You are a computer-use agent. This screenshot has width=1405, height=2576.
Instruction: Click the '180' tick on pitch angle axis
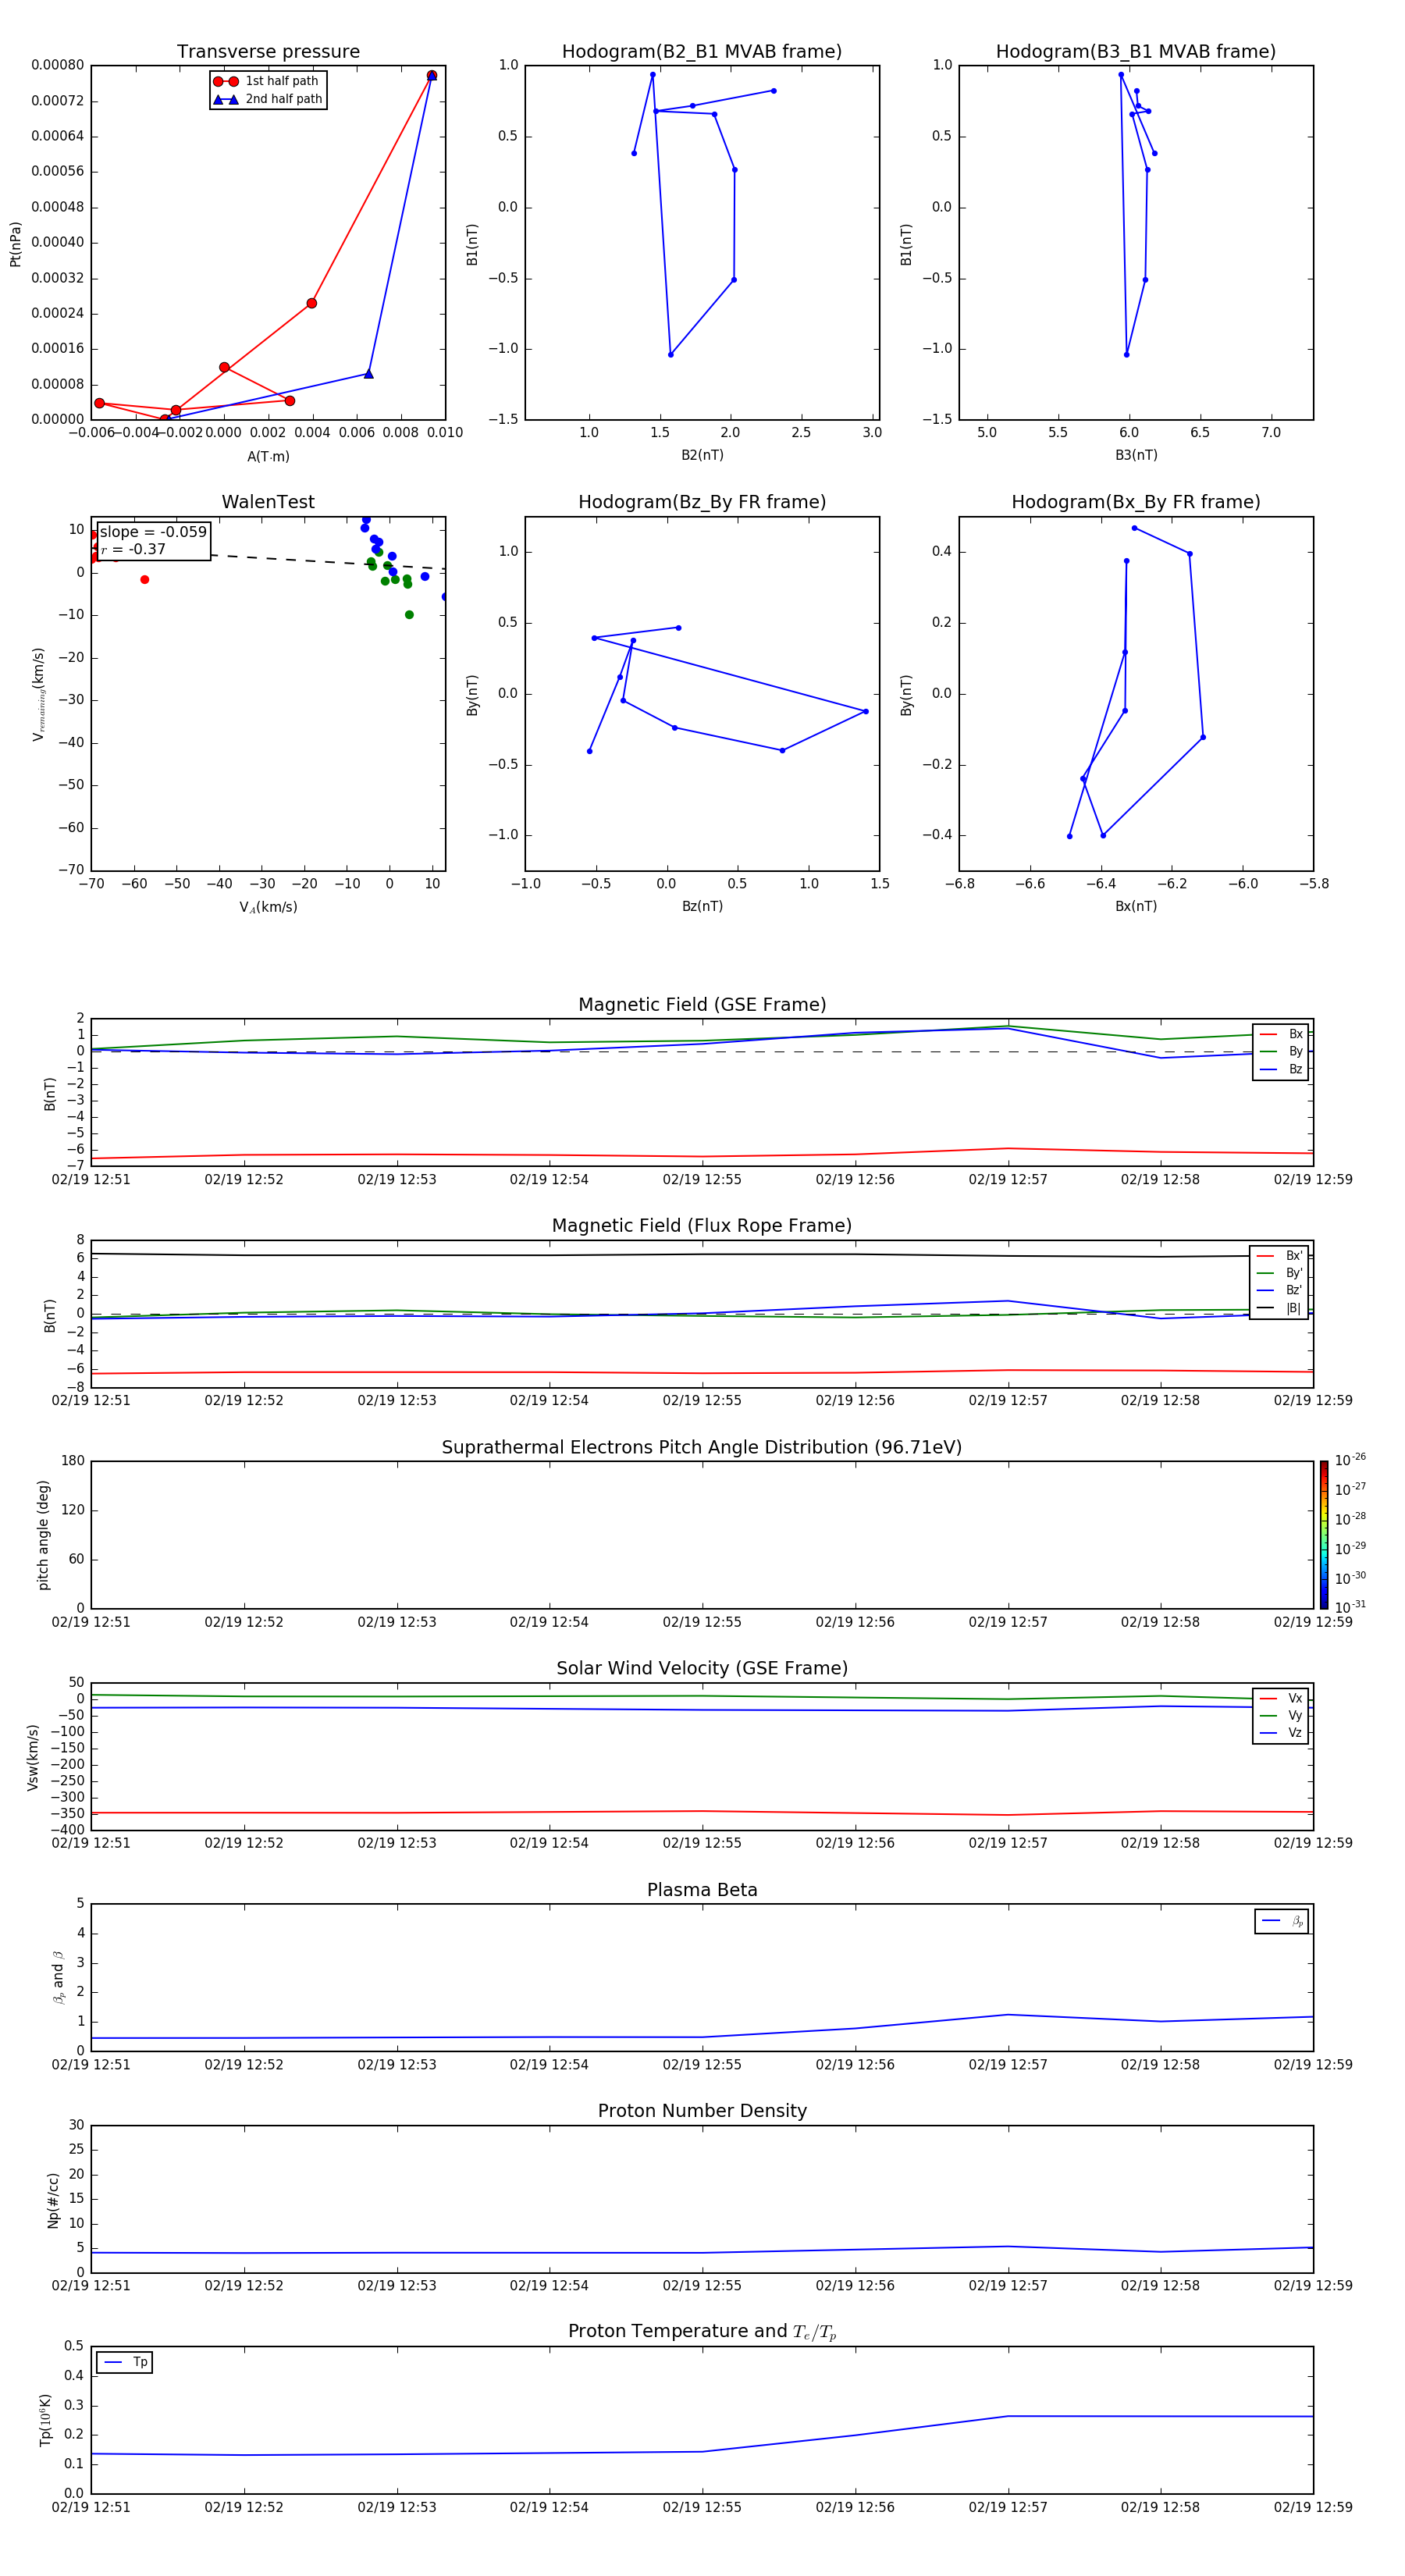[73, 1461]
